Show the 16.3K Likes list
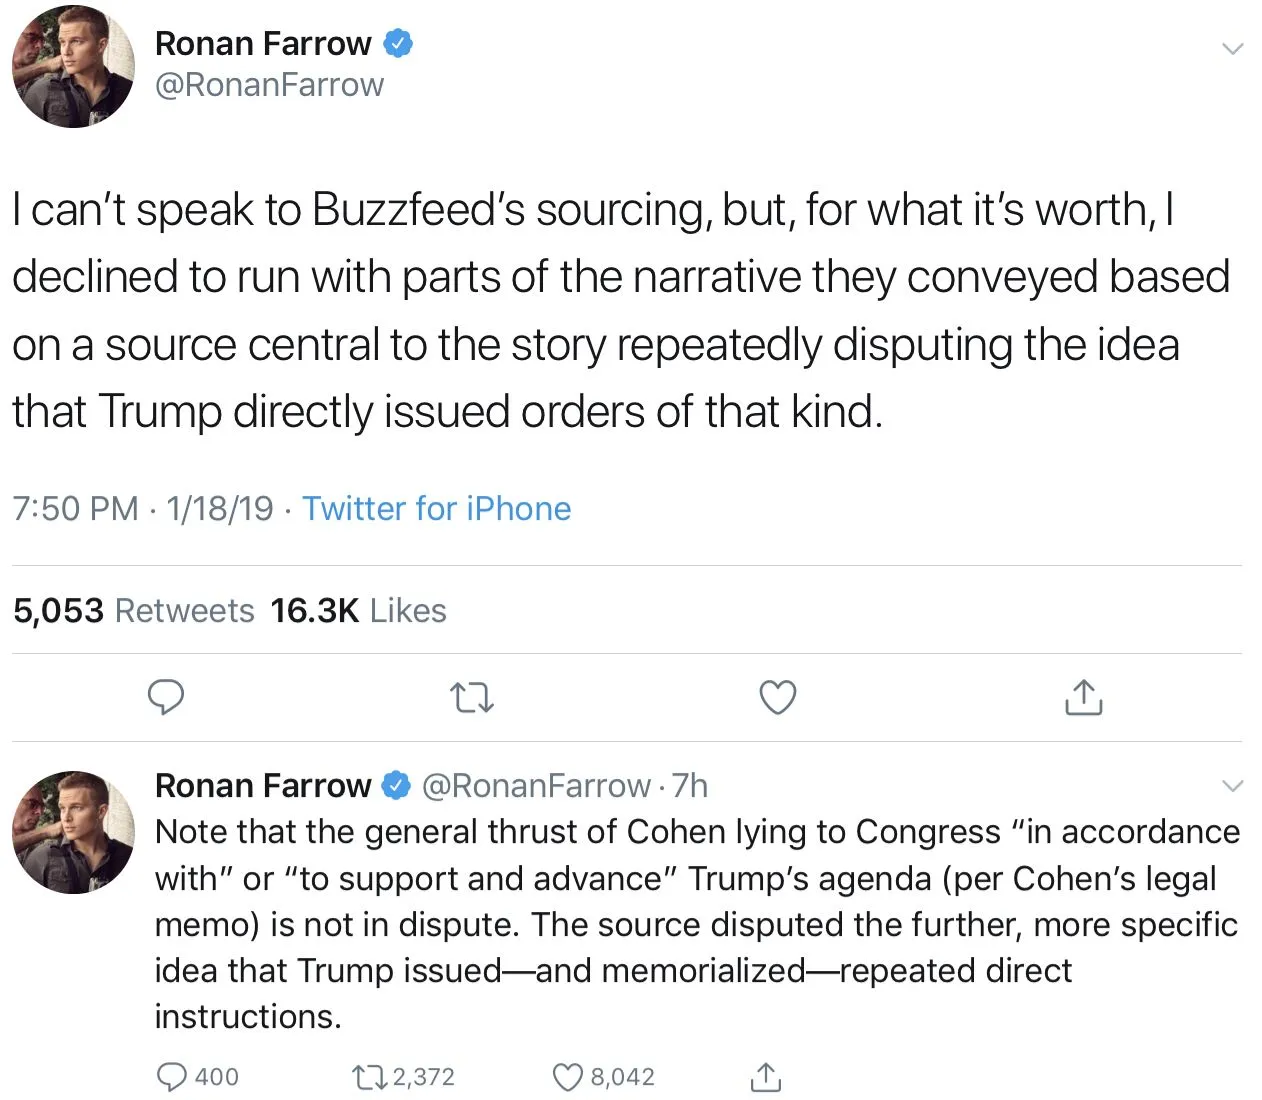The height and width of the screenshot is (1100, 1262). click(358, 610)
